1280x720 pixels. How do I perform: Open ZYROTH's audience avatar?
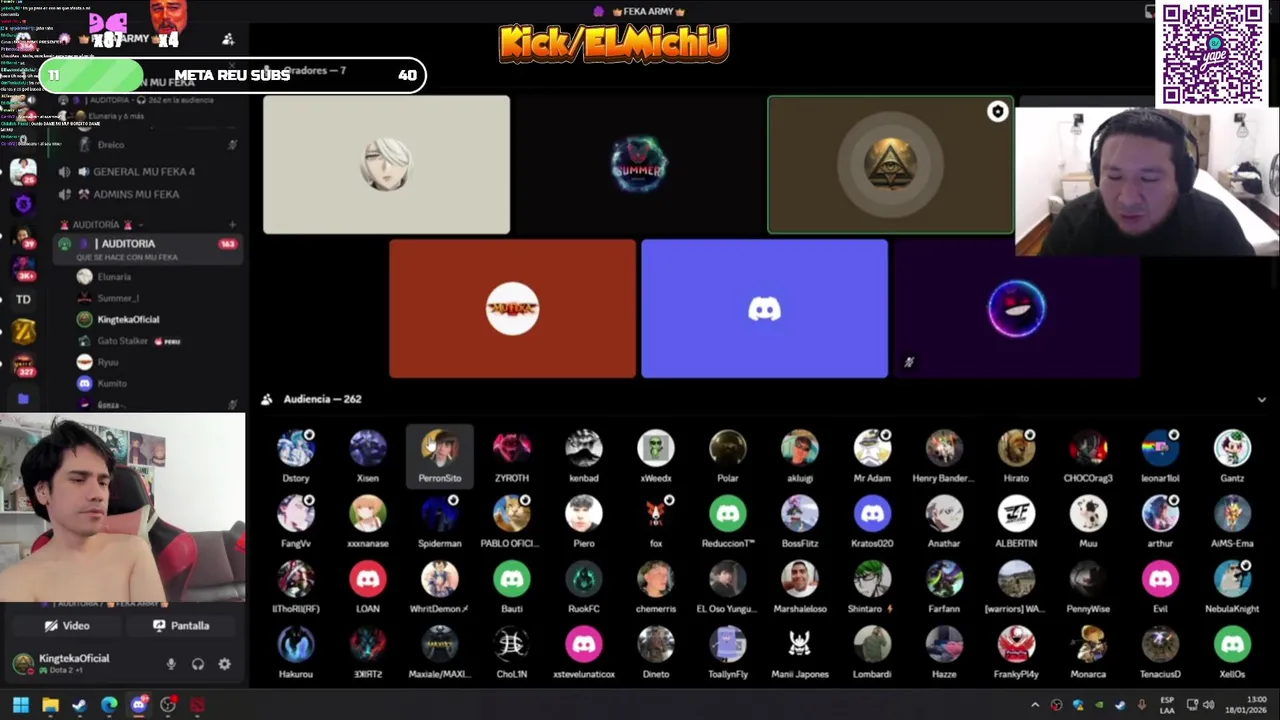[512, 449]
